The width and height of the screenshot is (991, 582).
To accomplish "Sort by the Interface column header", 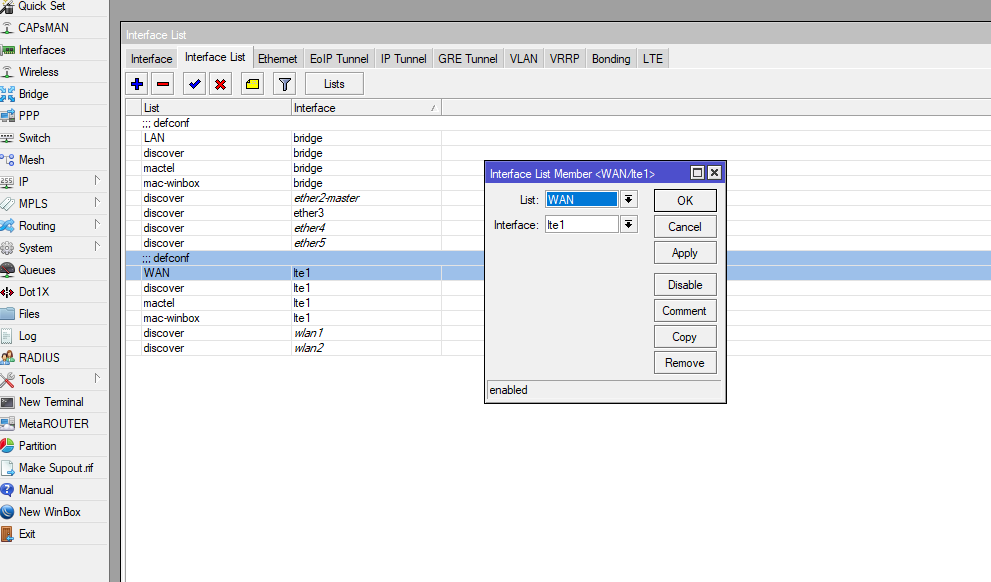I will 366,108.
